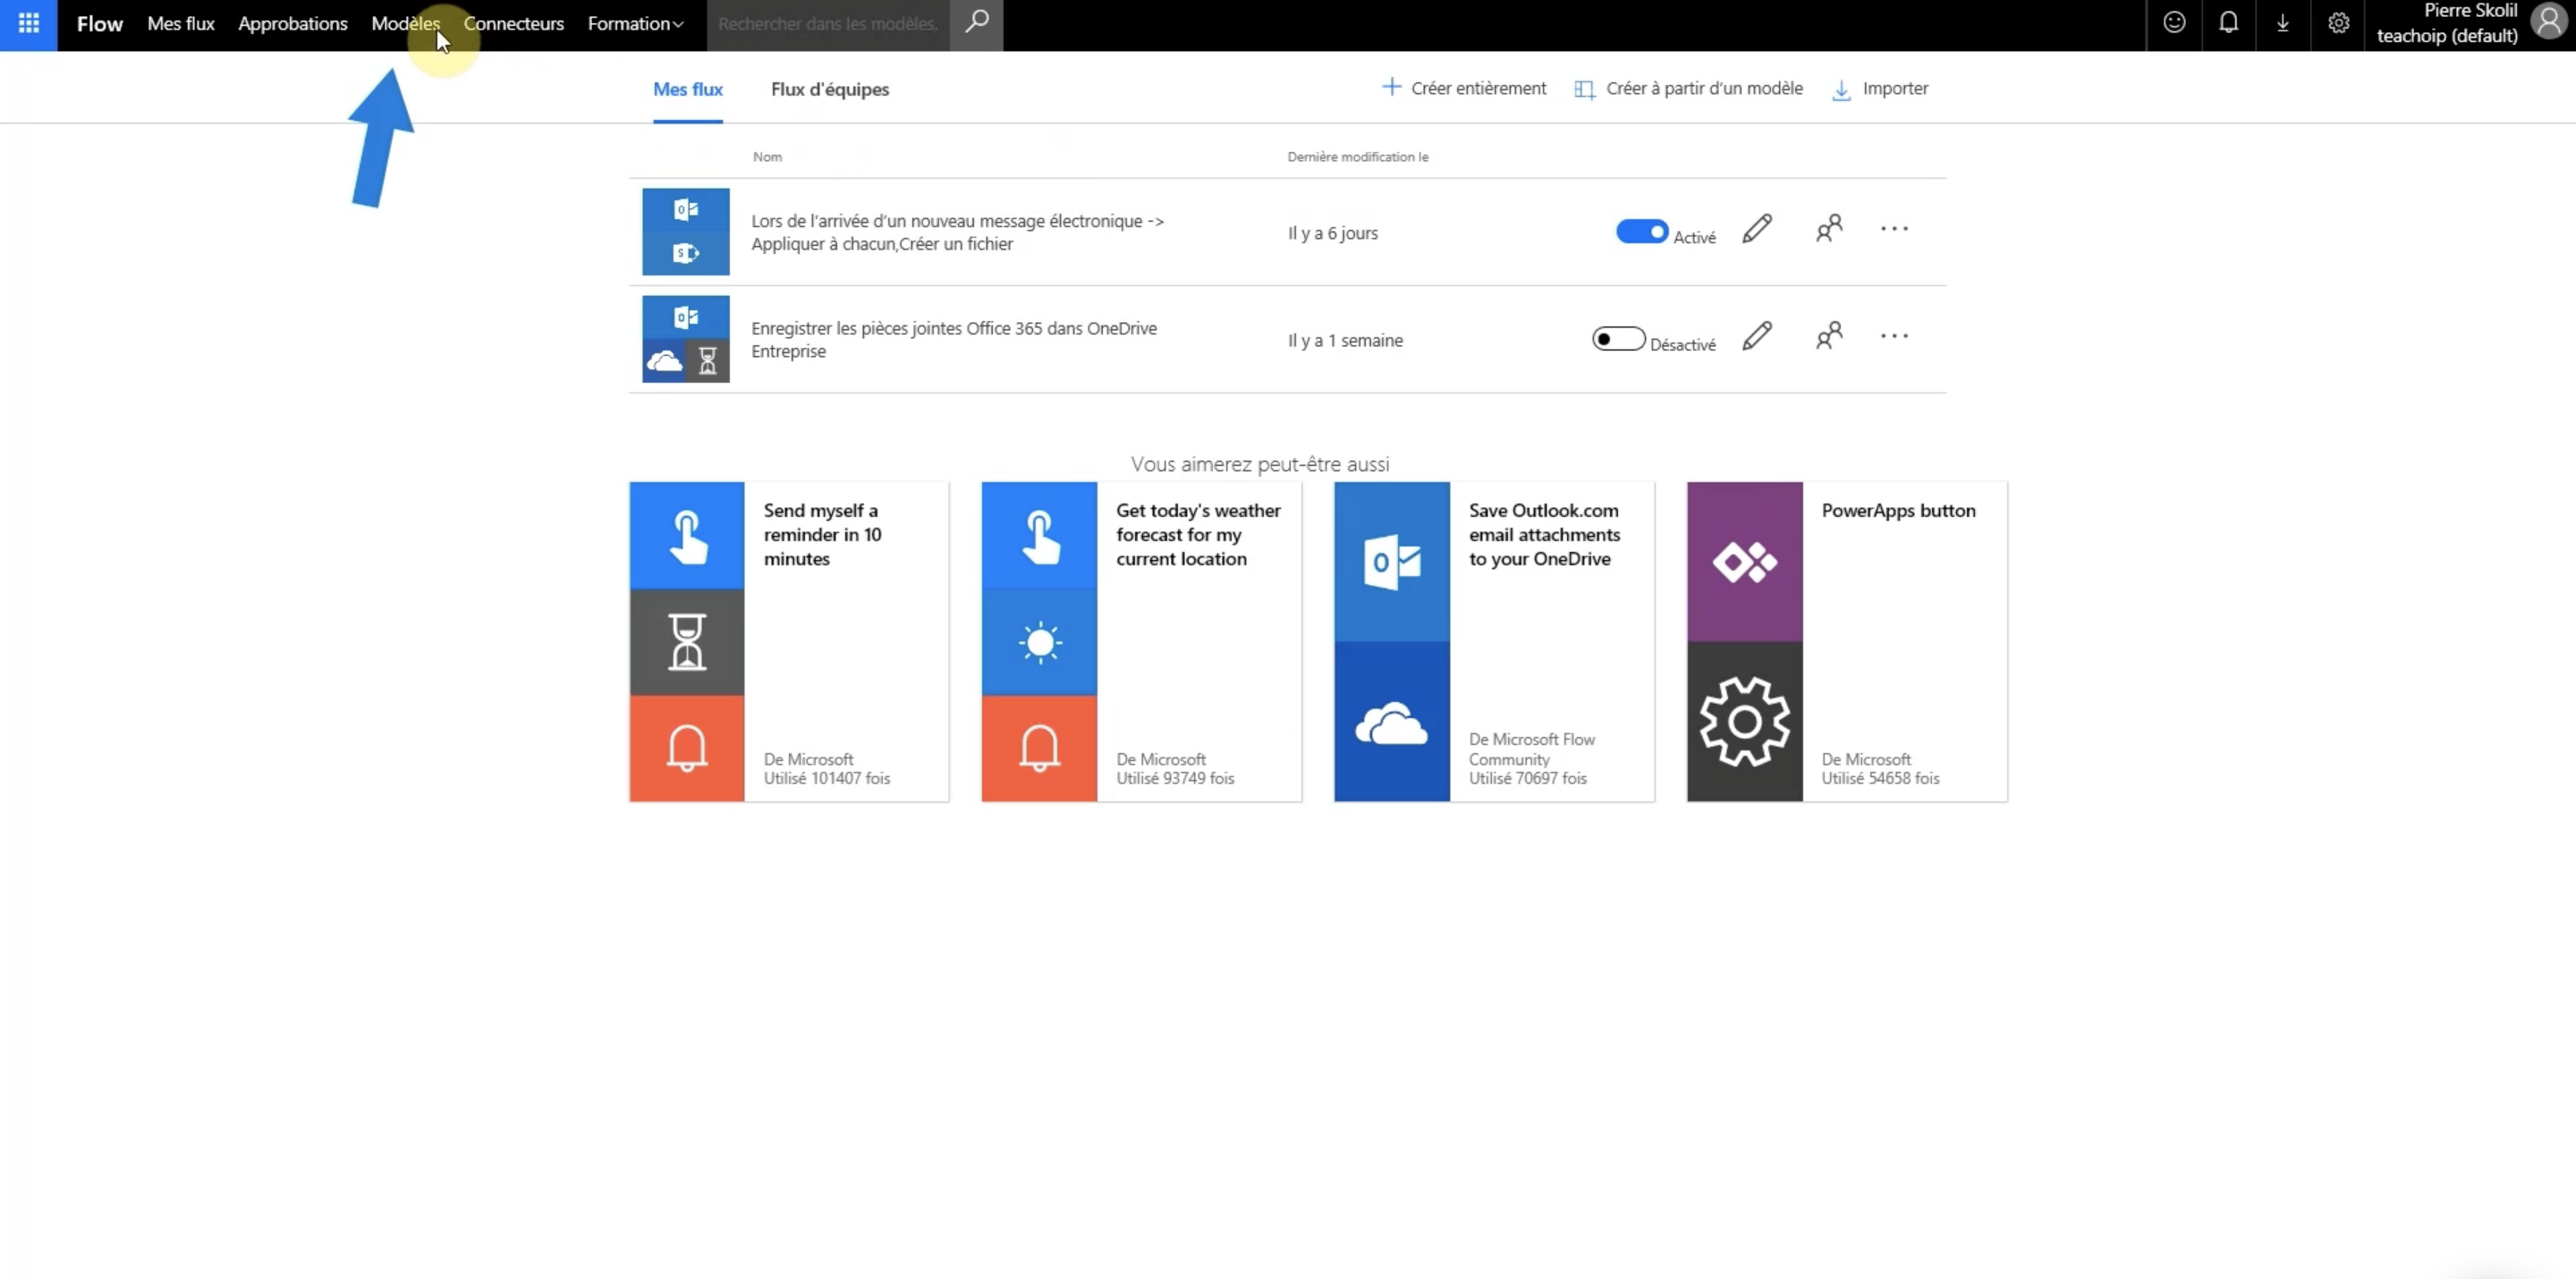Click 'Il y a 1 semaine' date cell

[1345, 340]
